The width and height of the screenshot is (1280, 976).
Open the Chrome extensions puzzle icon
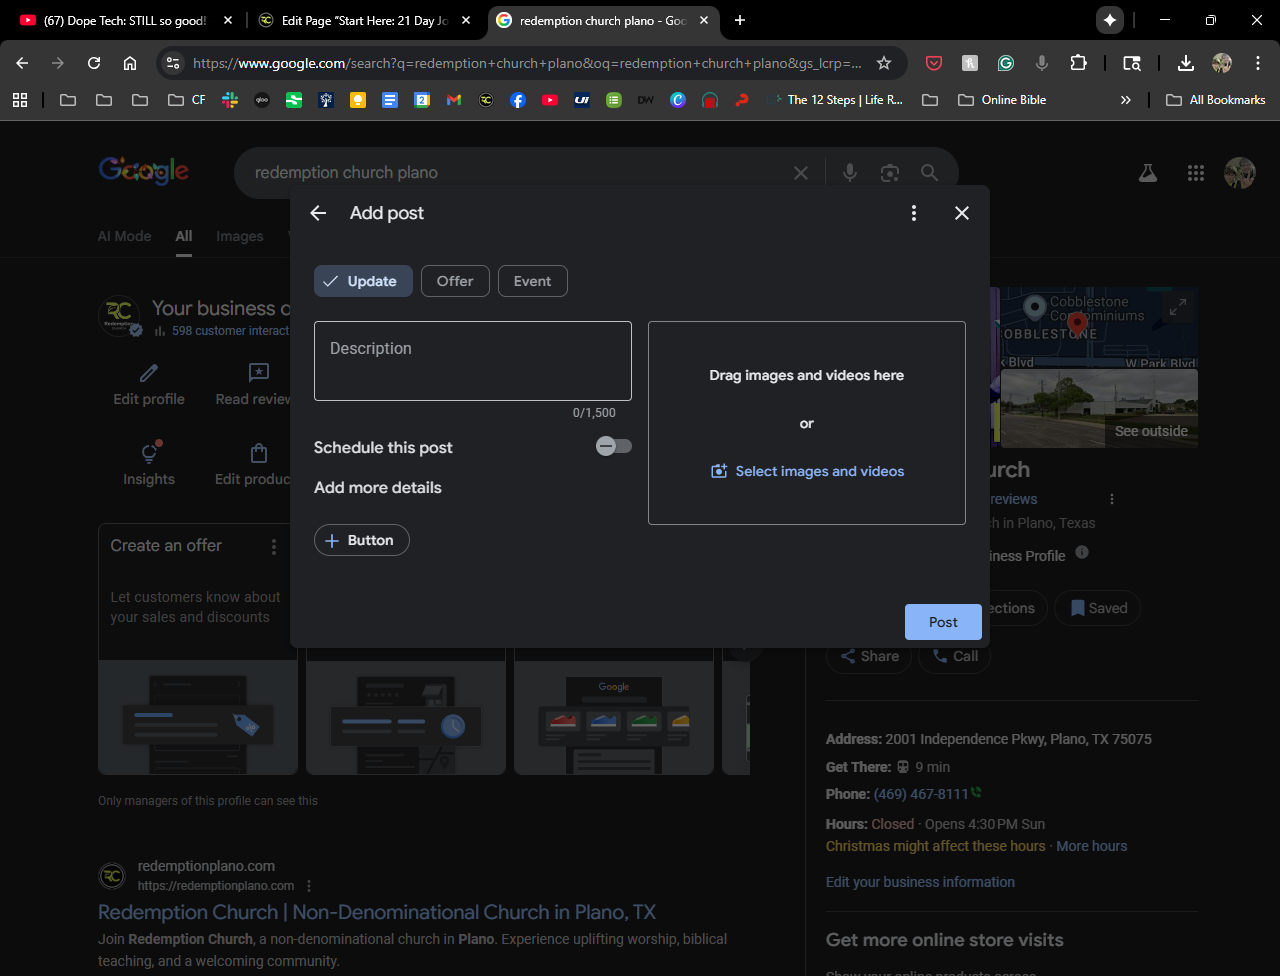click(1078, 63)
